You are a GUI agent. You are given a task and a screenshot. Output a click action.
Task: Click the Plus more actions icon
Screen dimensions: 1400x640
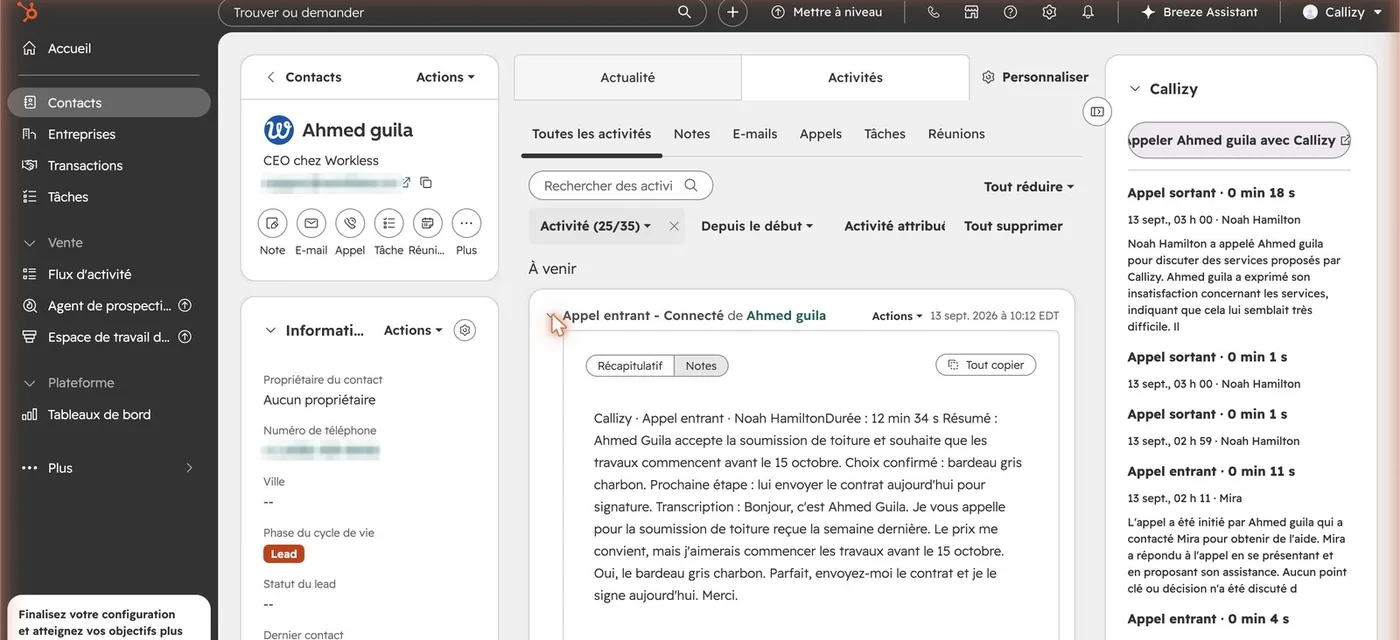[x=466, y=223]
